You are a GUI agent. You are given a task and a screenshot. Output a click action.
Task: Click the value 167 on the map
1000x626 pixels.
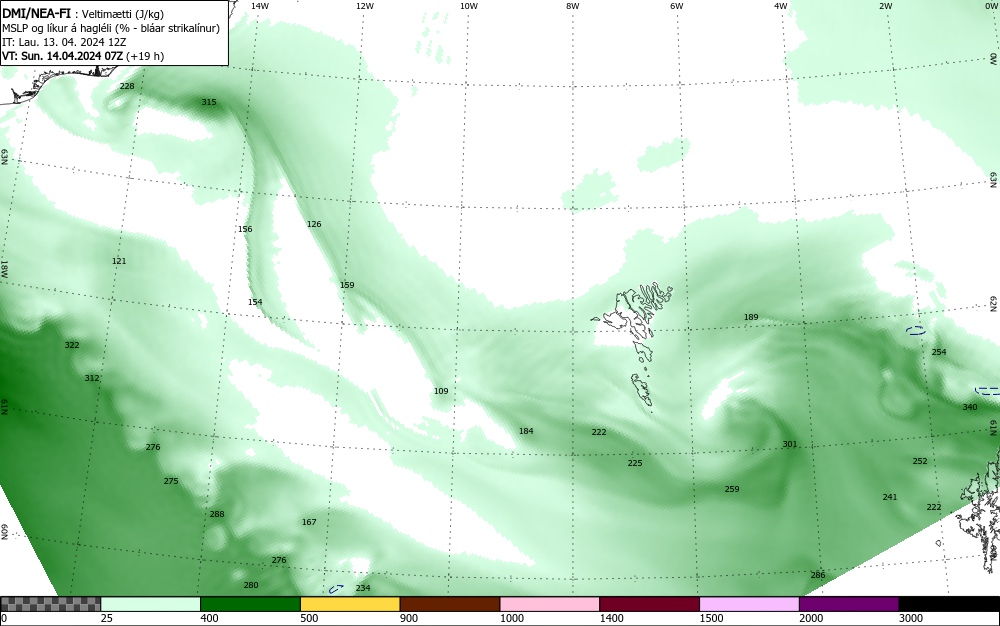(309, 522)
